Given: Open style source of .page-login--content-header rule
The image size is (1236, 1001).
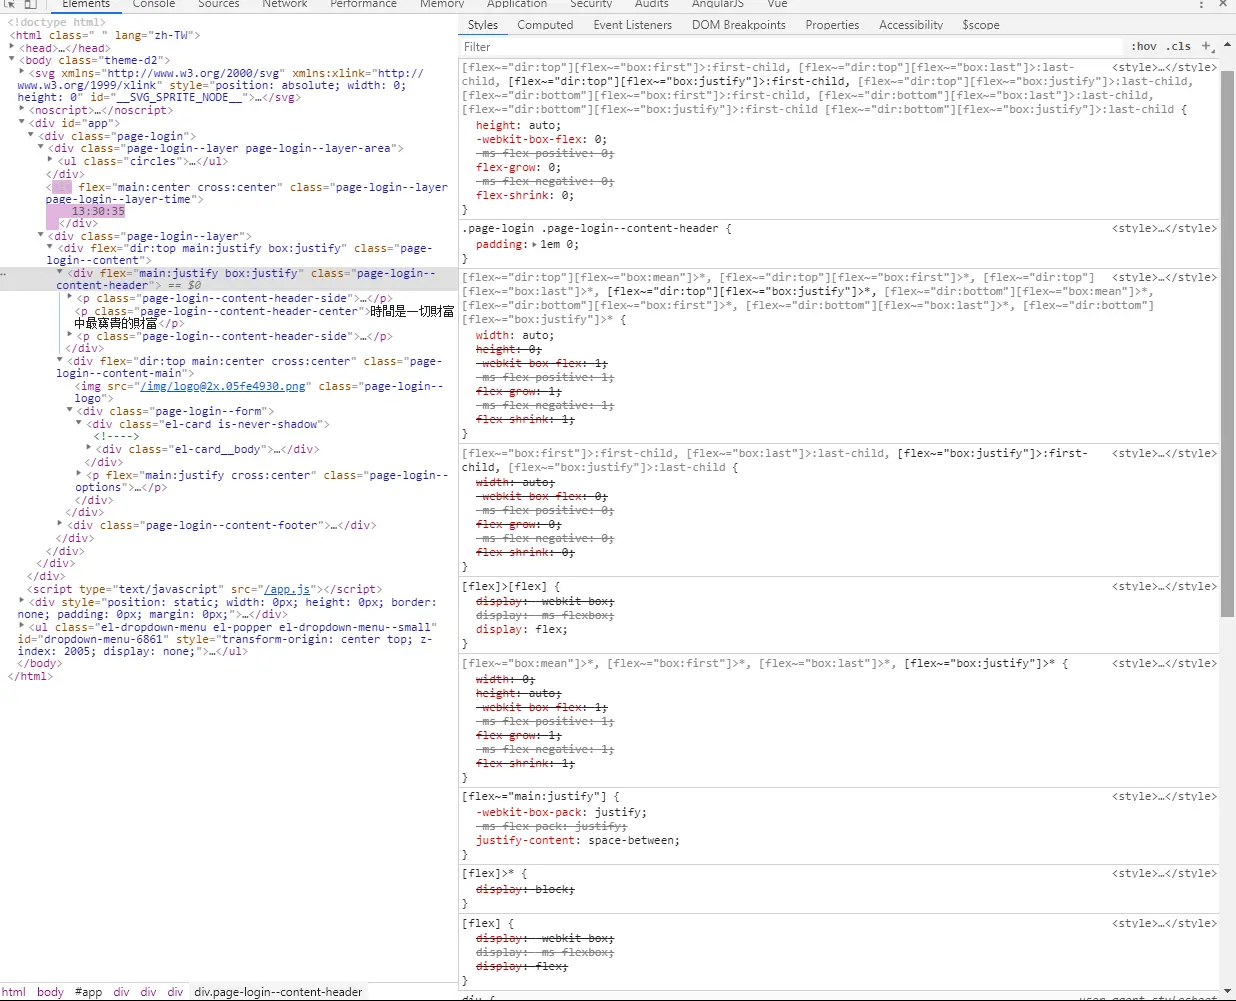Looking at the screenshot, I should click(1164, 228).
